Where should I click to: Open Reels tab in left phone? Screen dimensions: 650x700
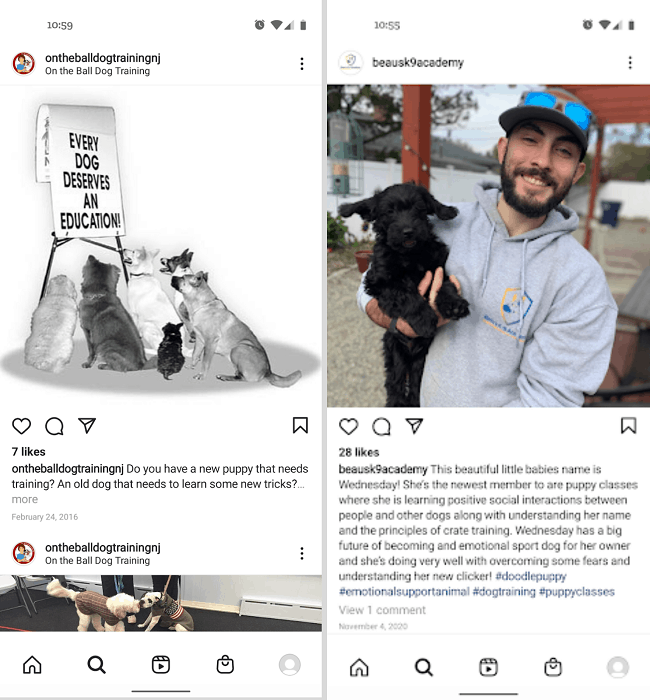[161, 665]
